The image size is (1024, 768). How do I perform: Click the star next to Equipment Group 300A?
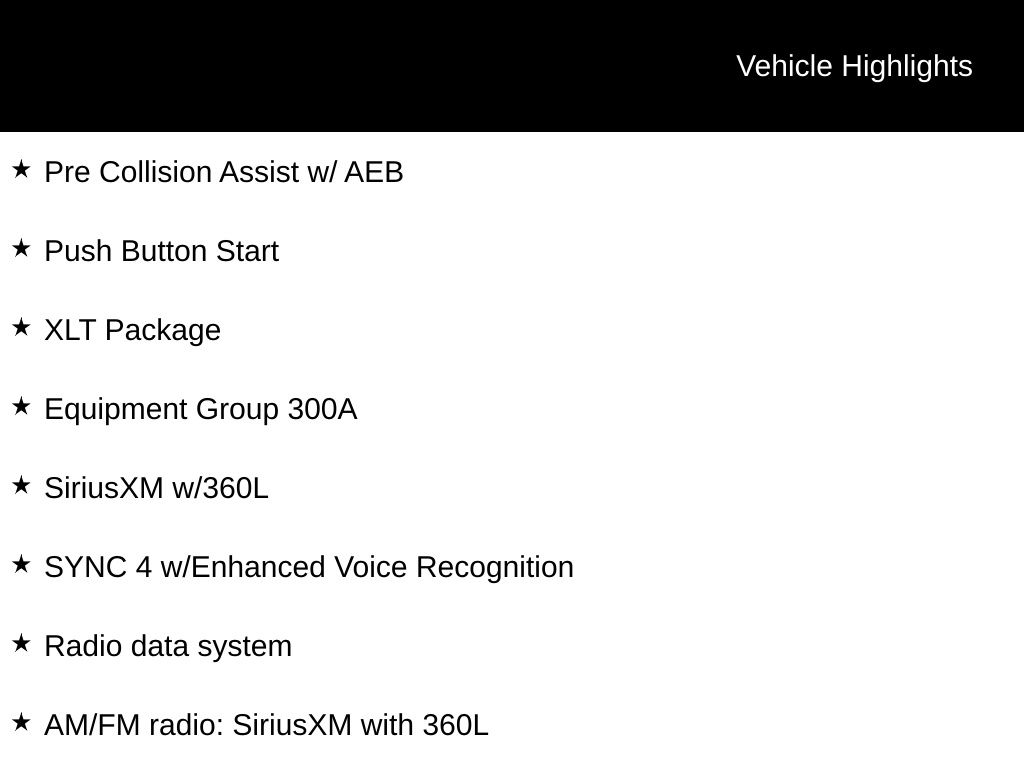pyautogui.click(x=21, y=406)
